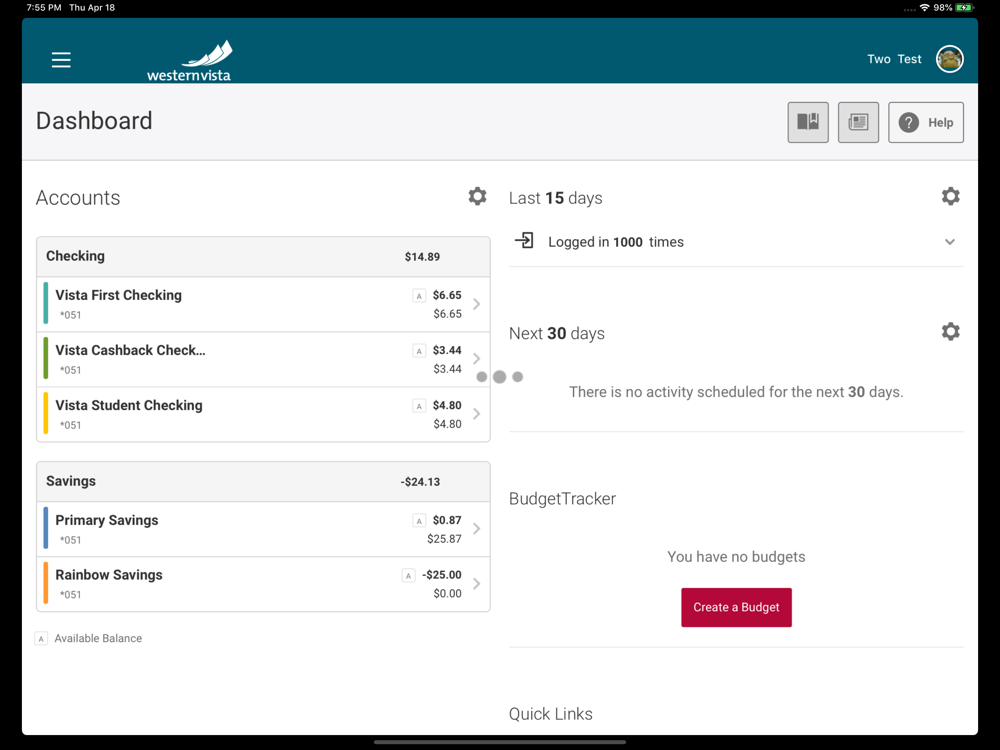
Task: Open the hamburger navigation menu
Action: click(61, 60)
